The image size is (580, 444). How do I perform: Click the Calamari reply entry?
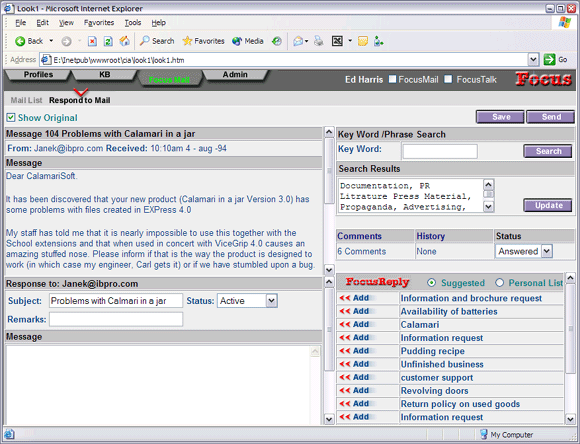coord(420,324)
